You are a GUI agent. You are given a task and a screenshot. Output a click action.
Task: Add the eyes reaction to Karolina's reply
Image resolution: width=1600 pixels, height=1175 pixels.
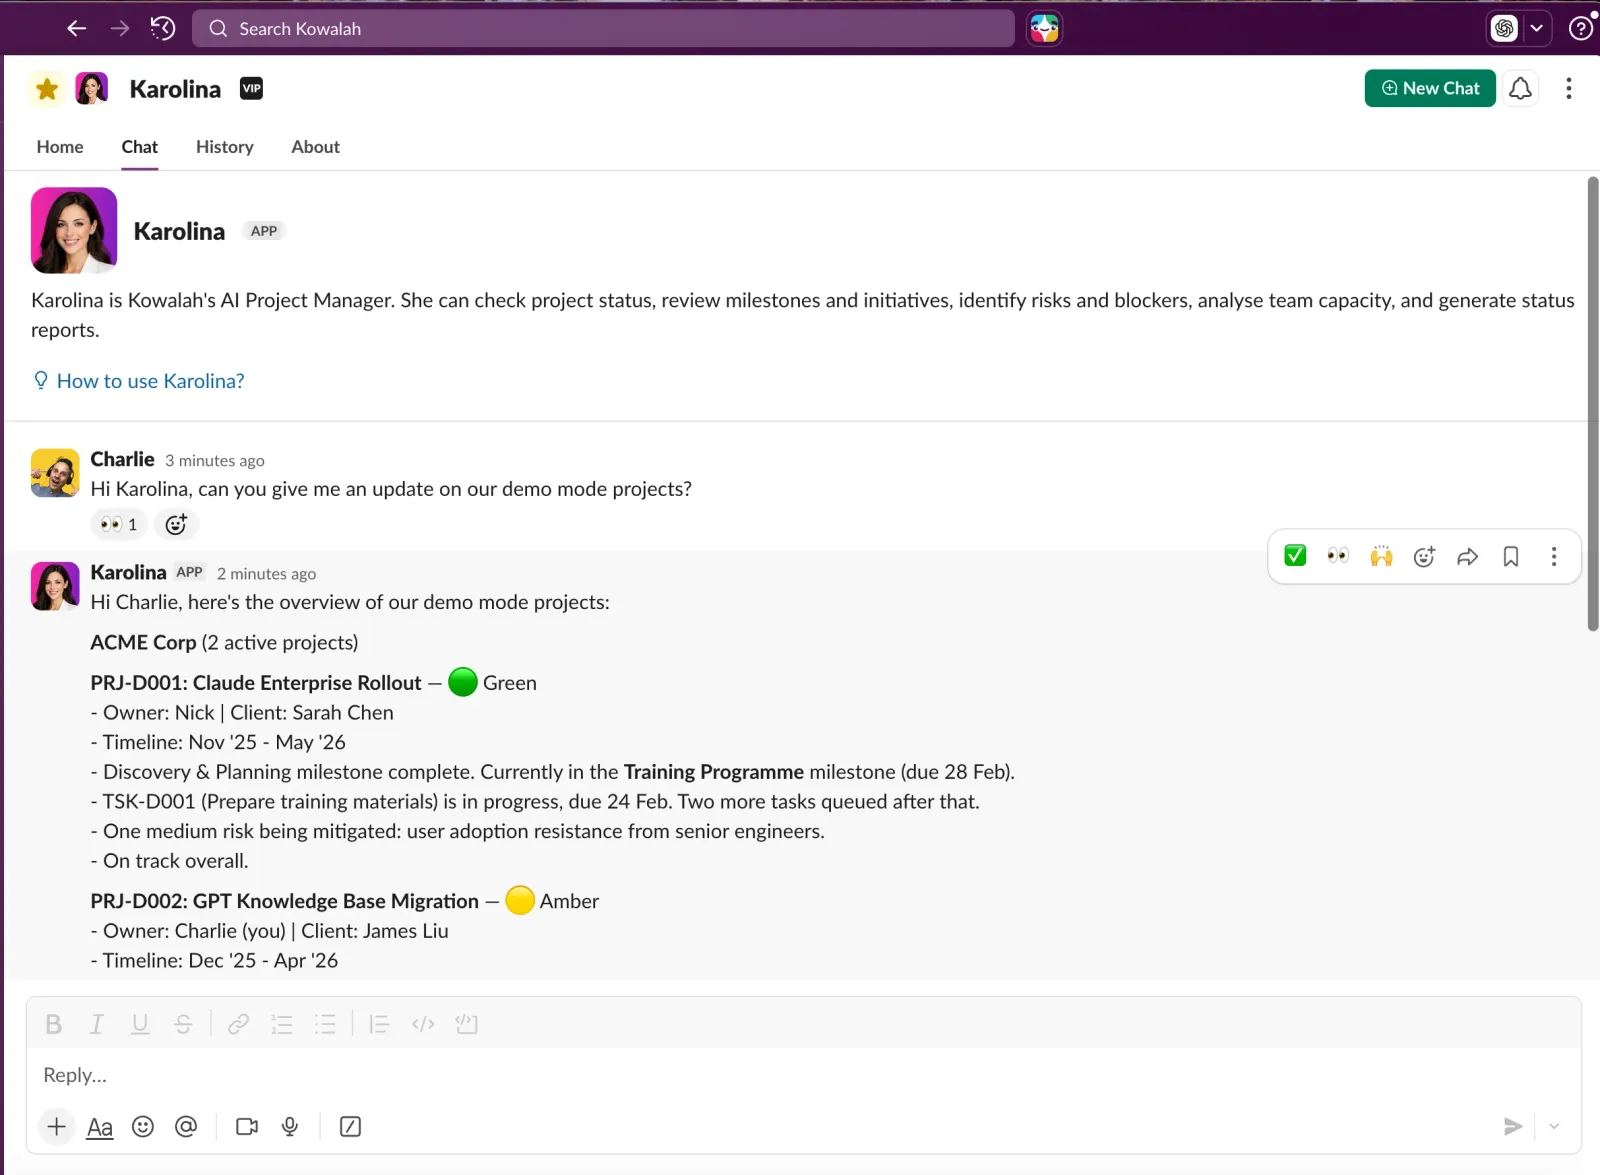[x=1337, y=557]
